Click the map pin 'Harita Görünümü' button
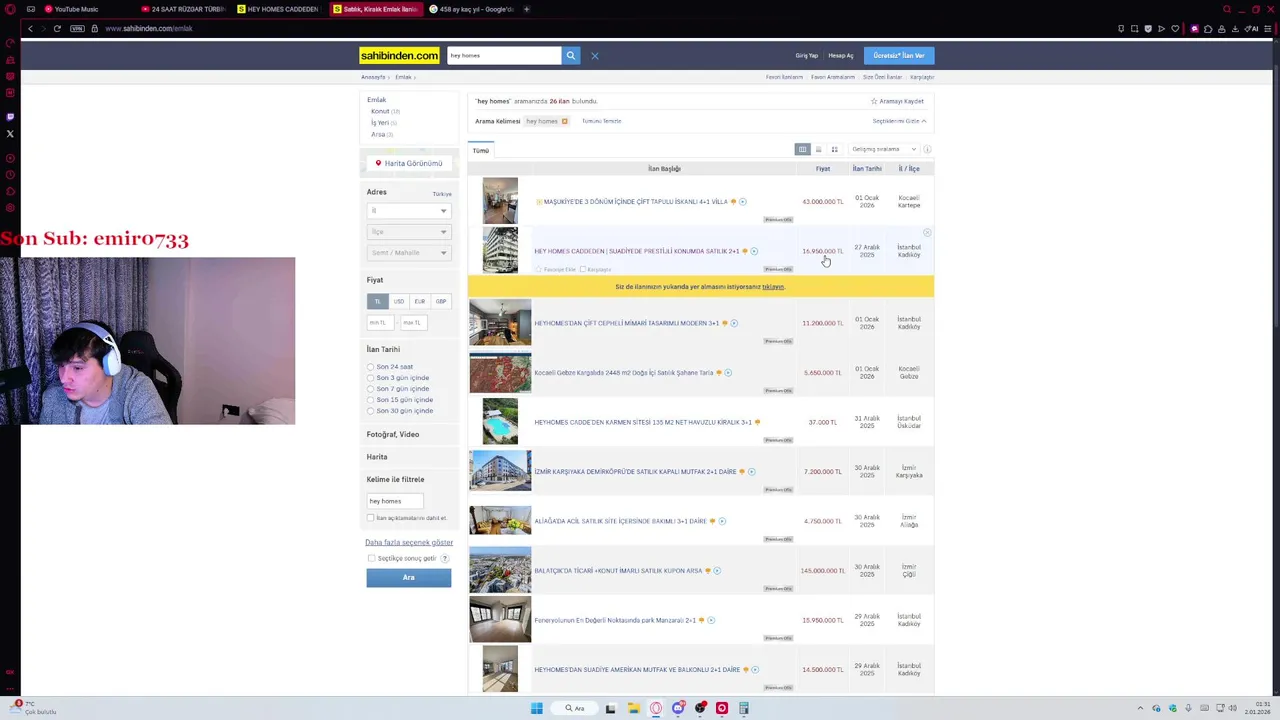This screenshot has width=1280, height=720. [x=408, y=163]
